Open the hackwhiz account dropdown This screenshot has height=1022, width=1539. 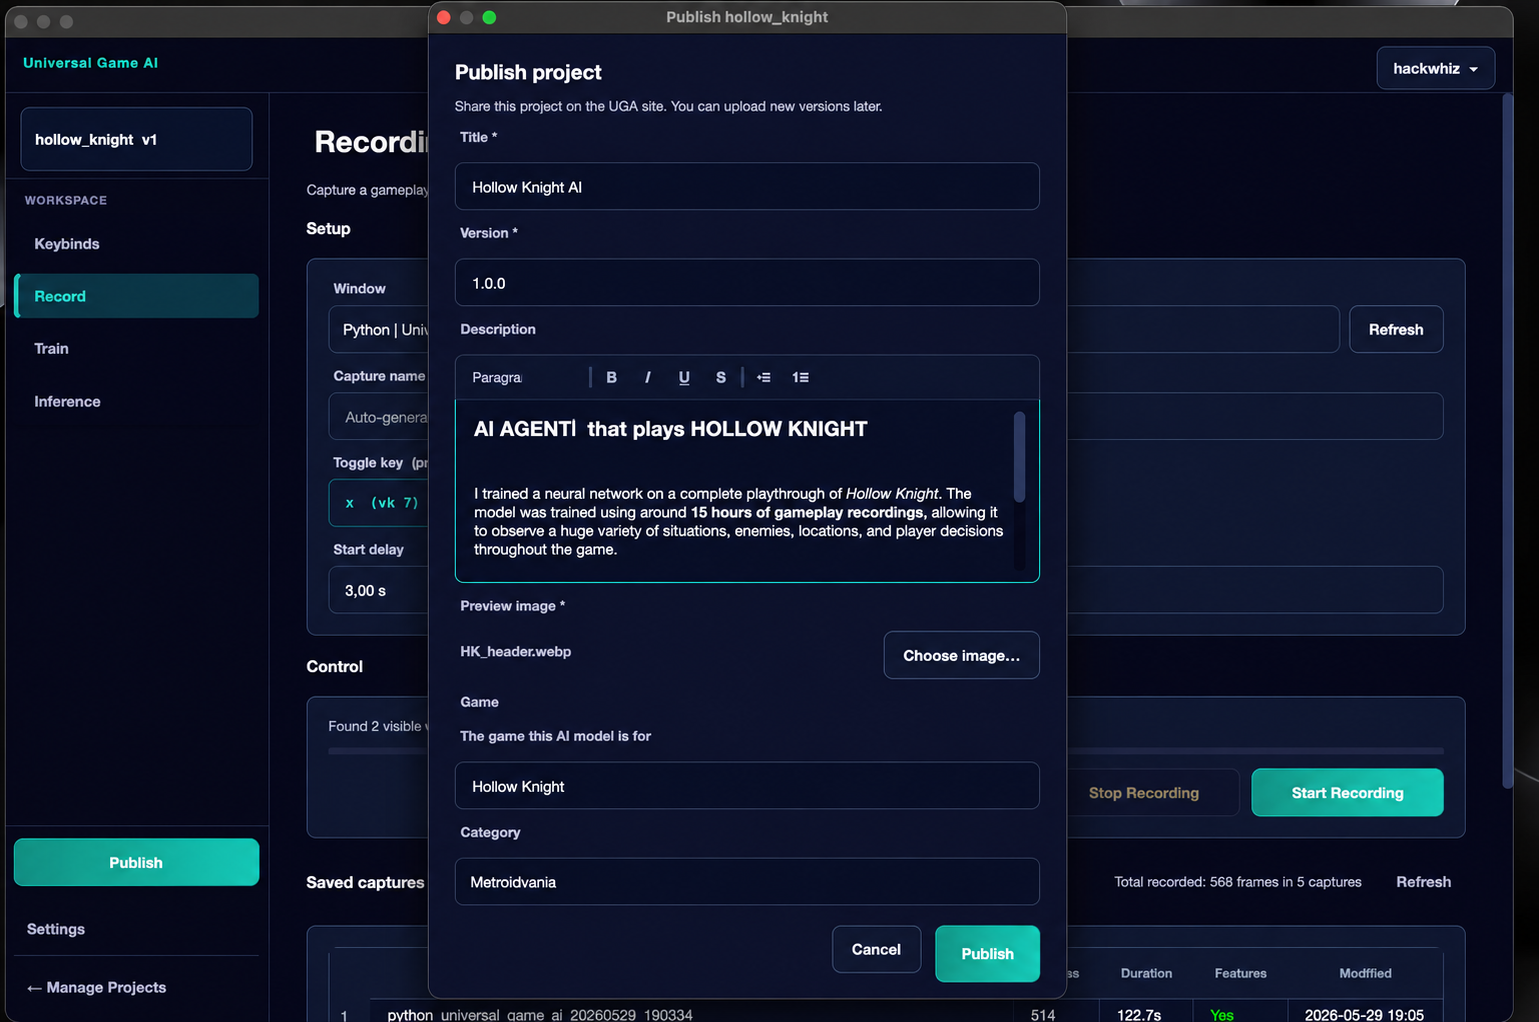(1435, 68)
